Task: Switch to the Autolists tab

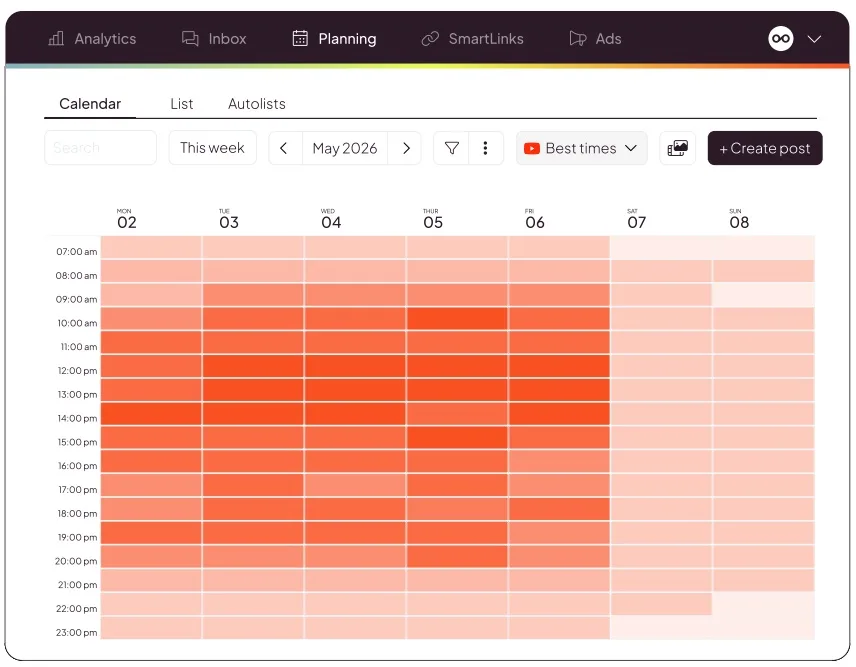Action: pos(257,104)
